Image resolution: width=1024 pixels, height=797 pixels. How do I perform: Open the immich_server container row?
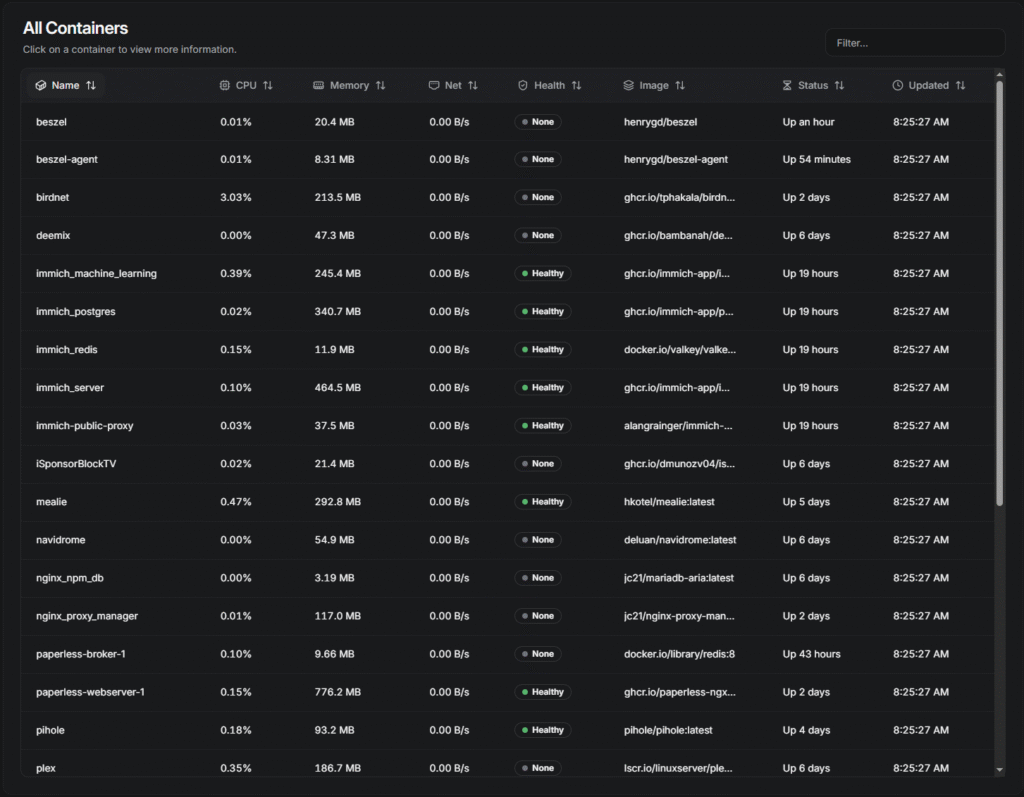tap(70, 388)
